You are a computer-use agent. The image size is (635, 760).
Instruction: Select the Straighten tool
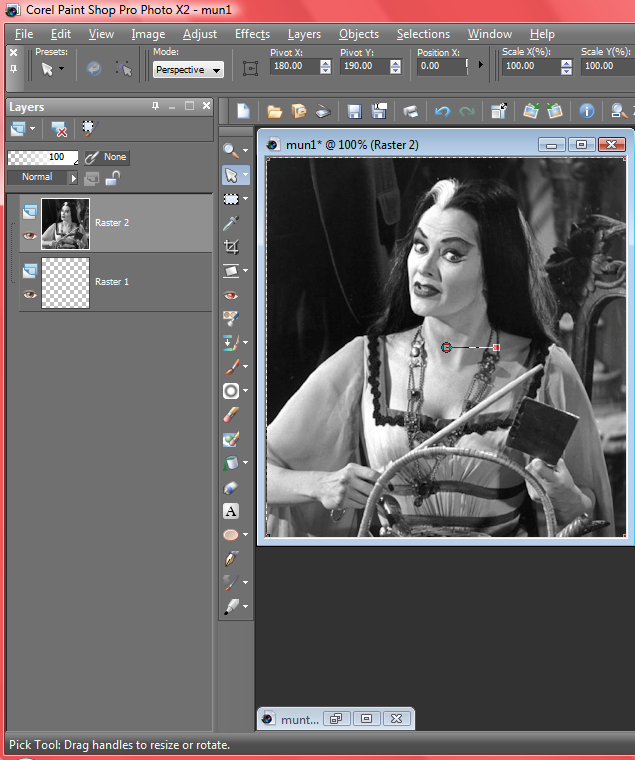pos(231,270)
